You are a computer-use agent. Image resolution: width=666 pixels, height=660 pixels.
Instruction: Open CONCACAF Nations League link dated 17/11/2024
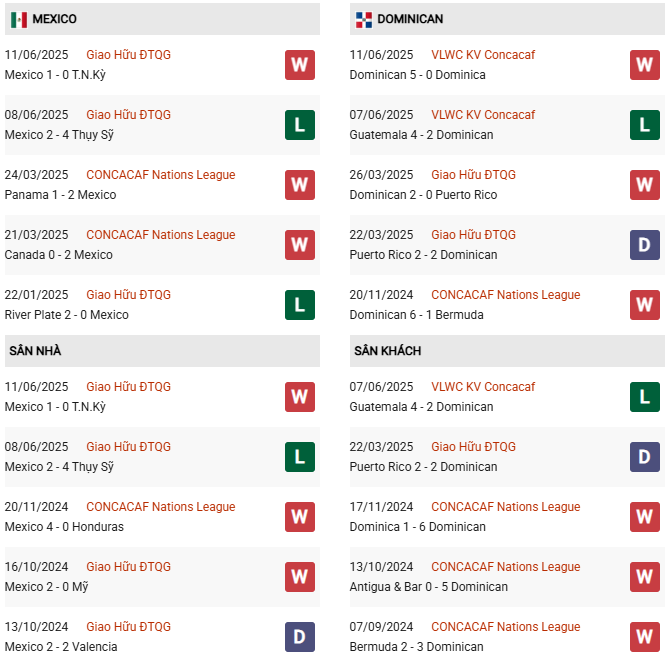coord(505,507)
